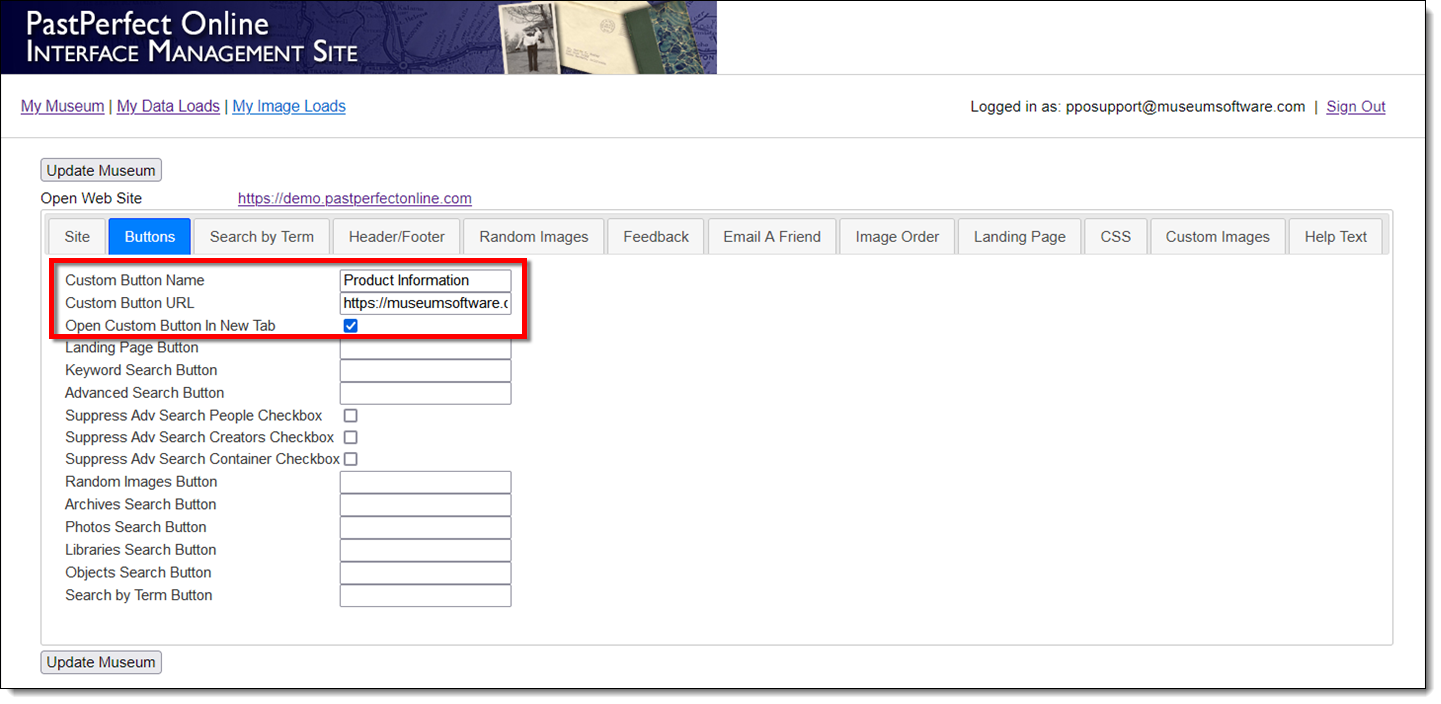Click the Search by Term Button field

pos(425,596)
